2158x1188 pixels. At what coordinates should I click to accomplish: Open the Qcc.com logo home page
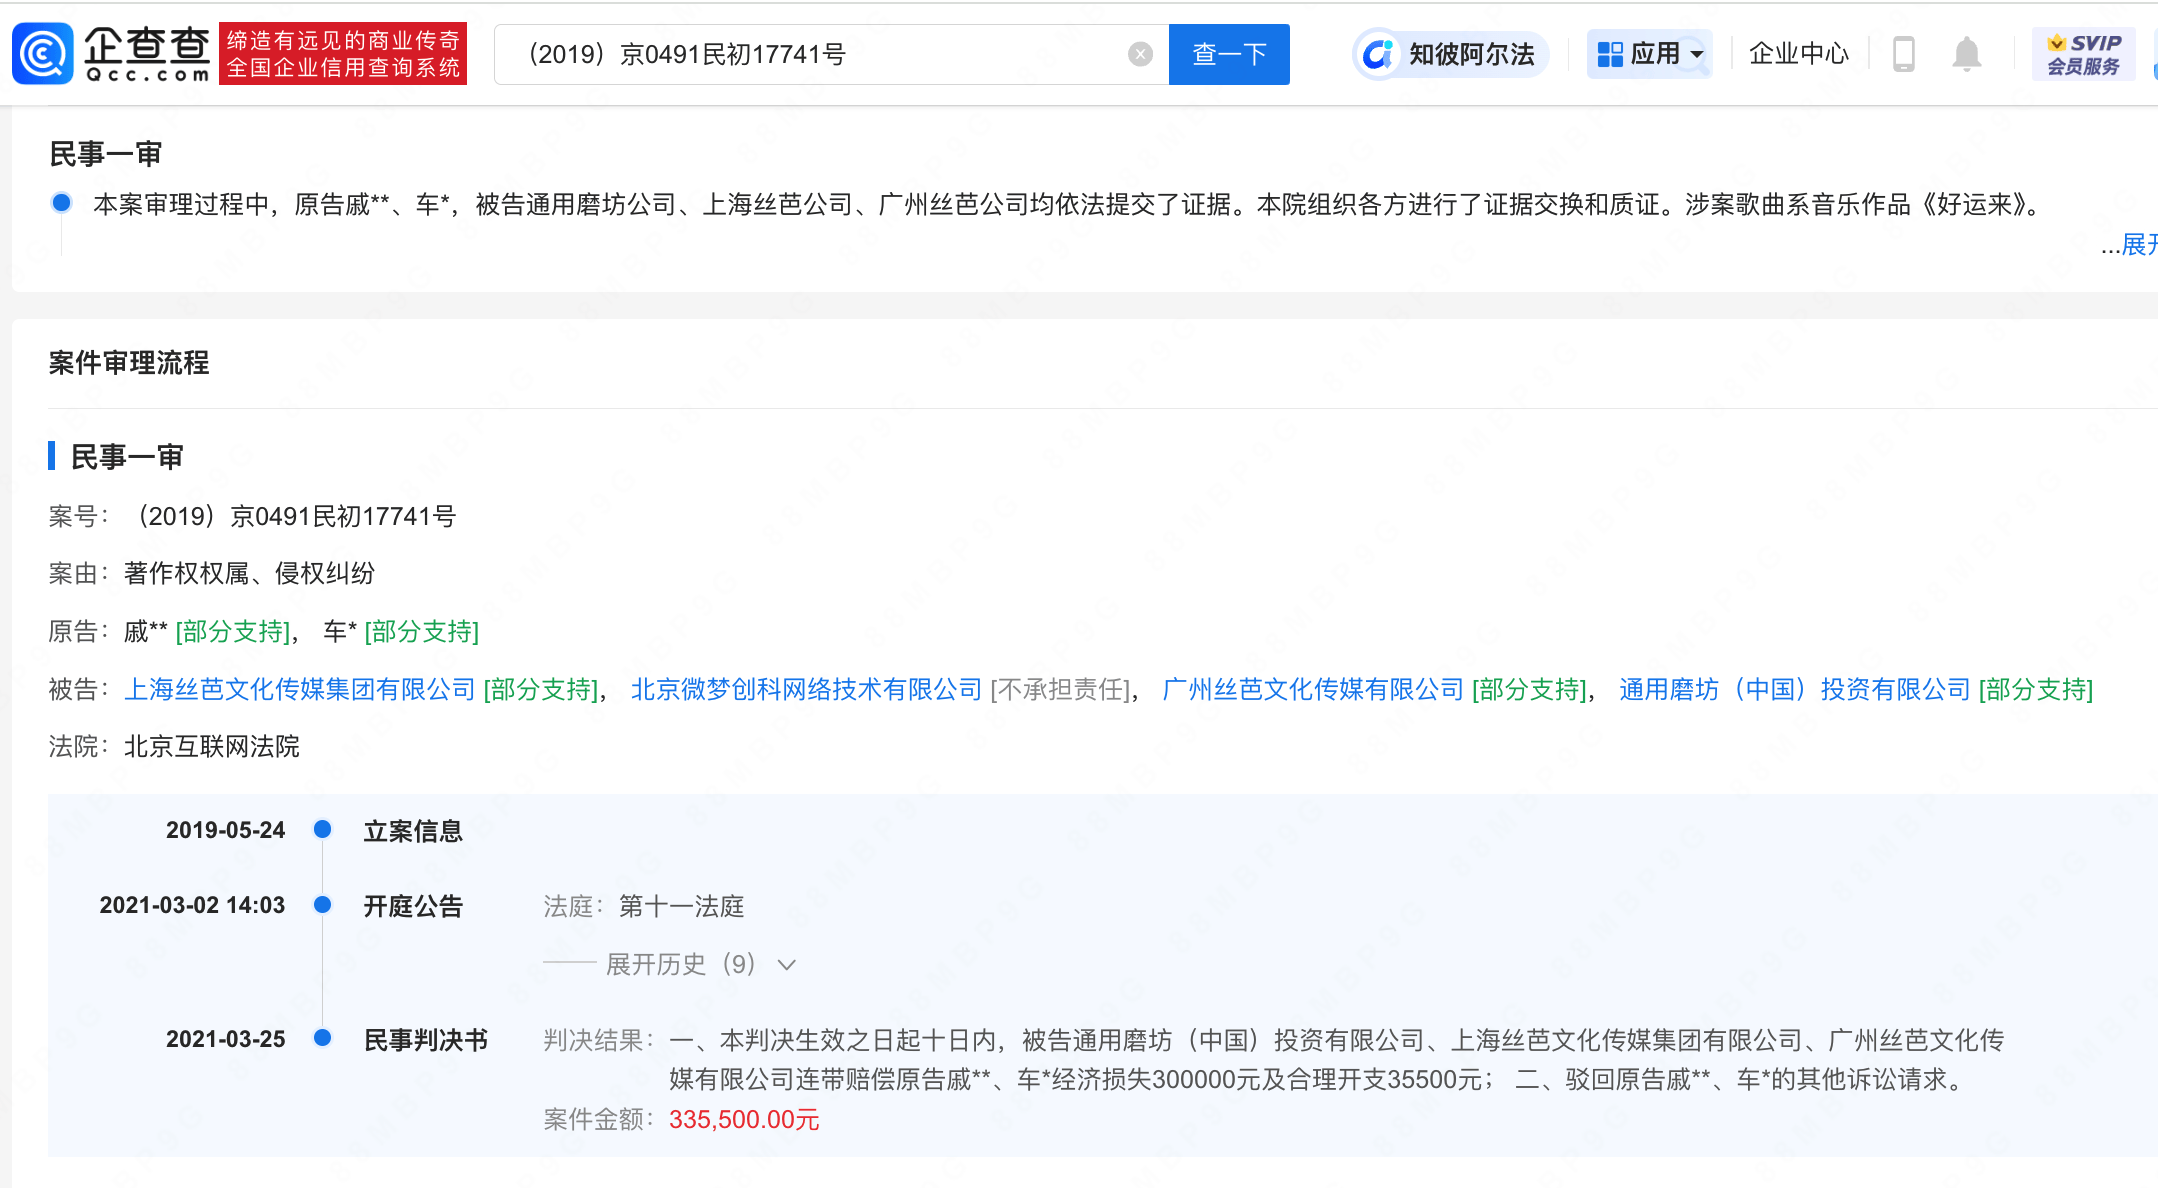tap(112, 53)
